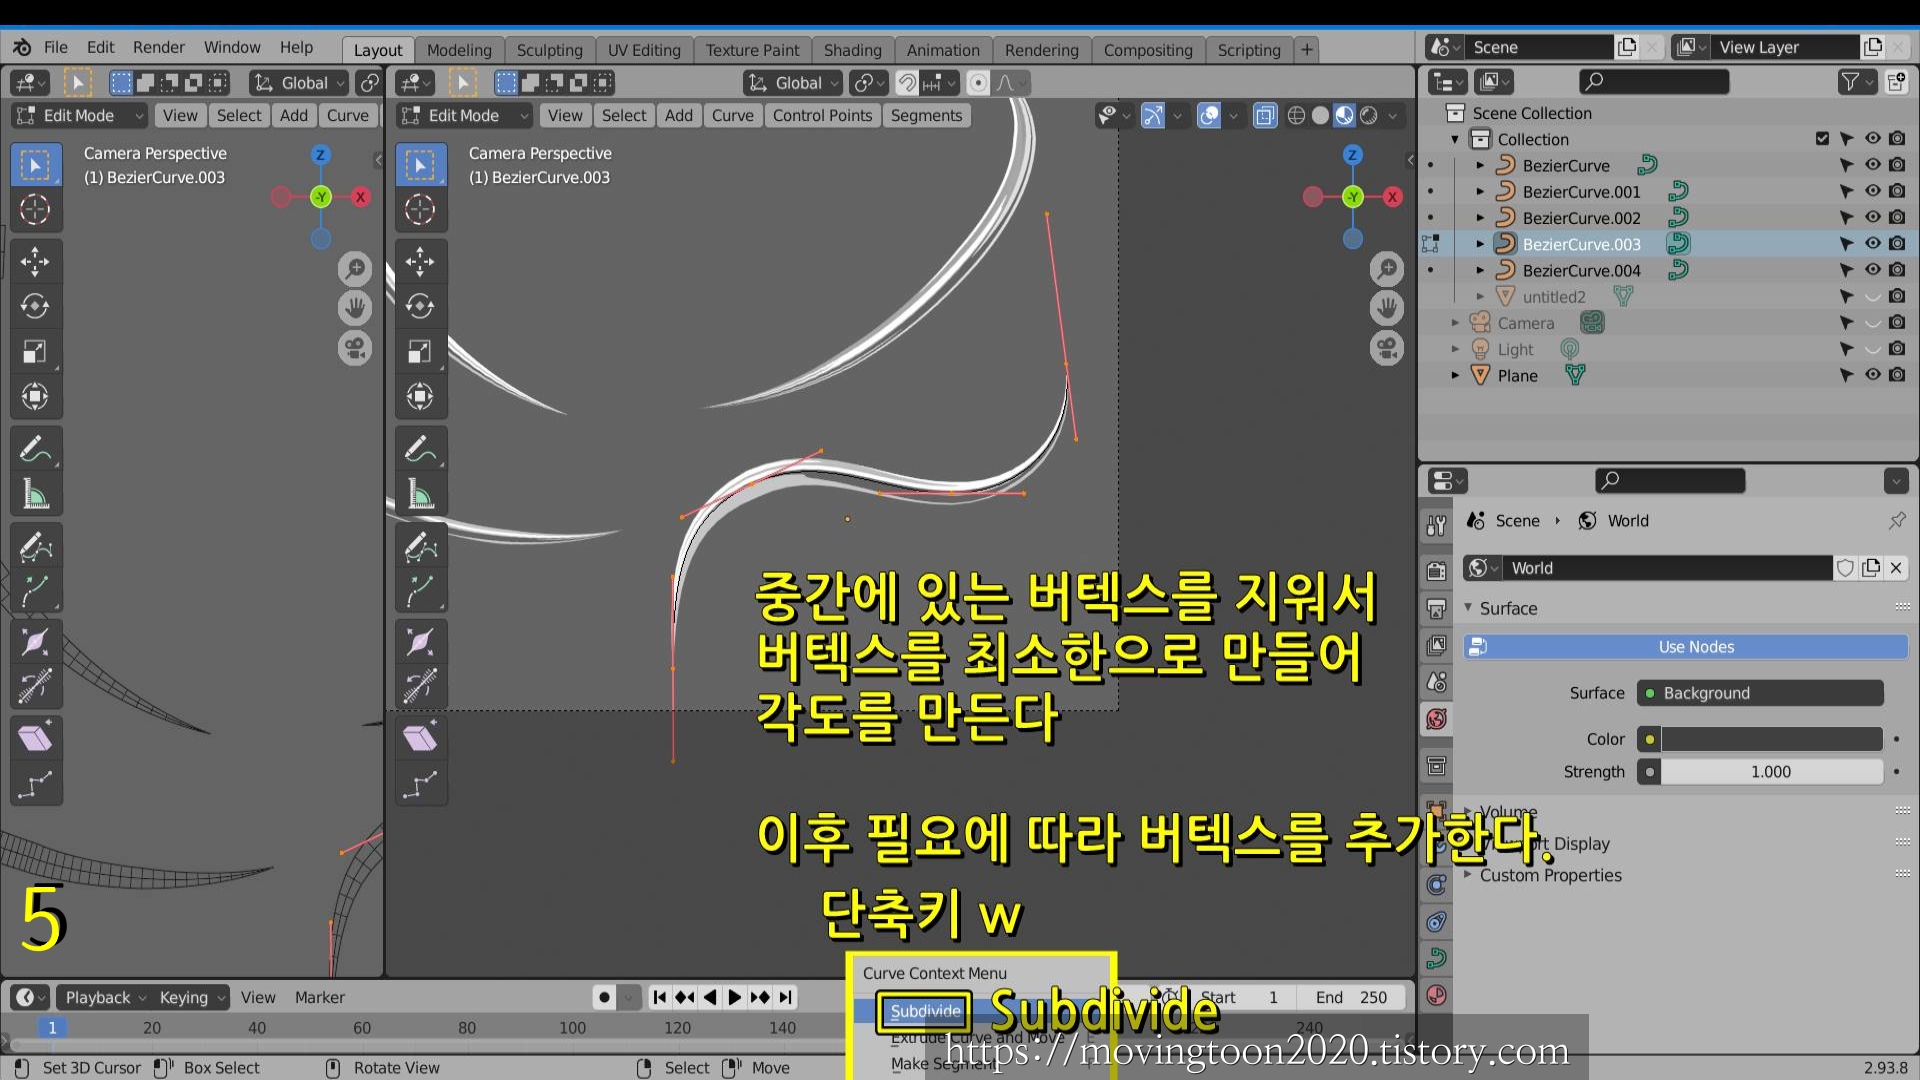Click the outliner filter funnel icon

[x=1857, y=82]
